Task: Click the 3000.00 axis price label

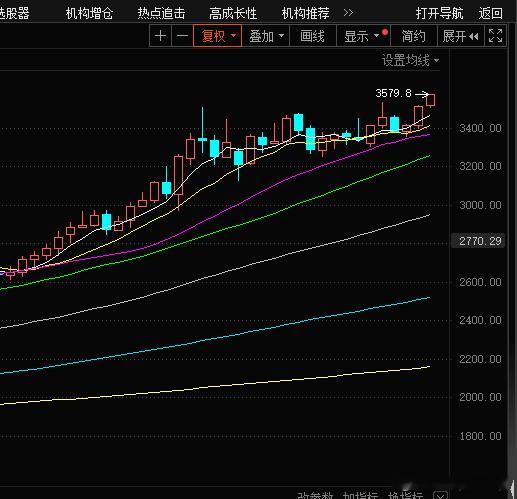Action: (x=480, y=205)
